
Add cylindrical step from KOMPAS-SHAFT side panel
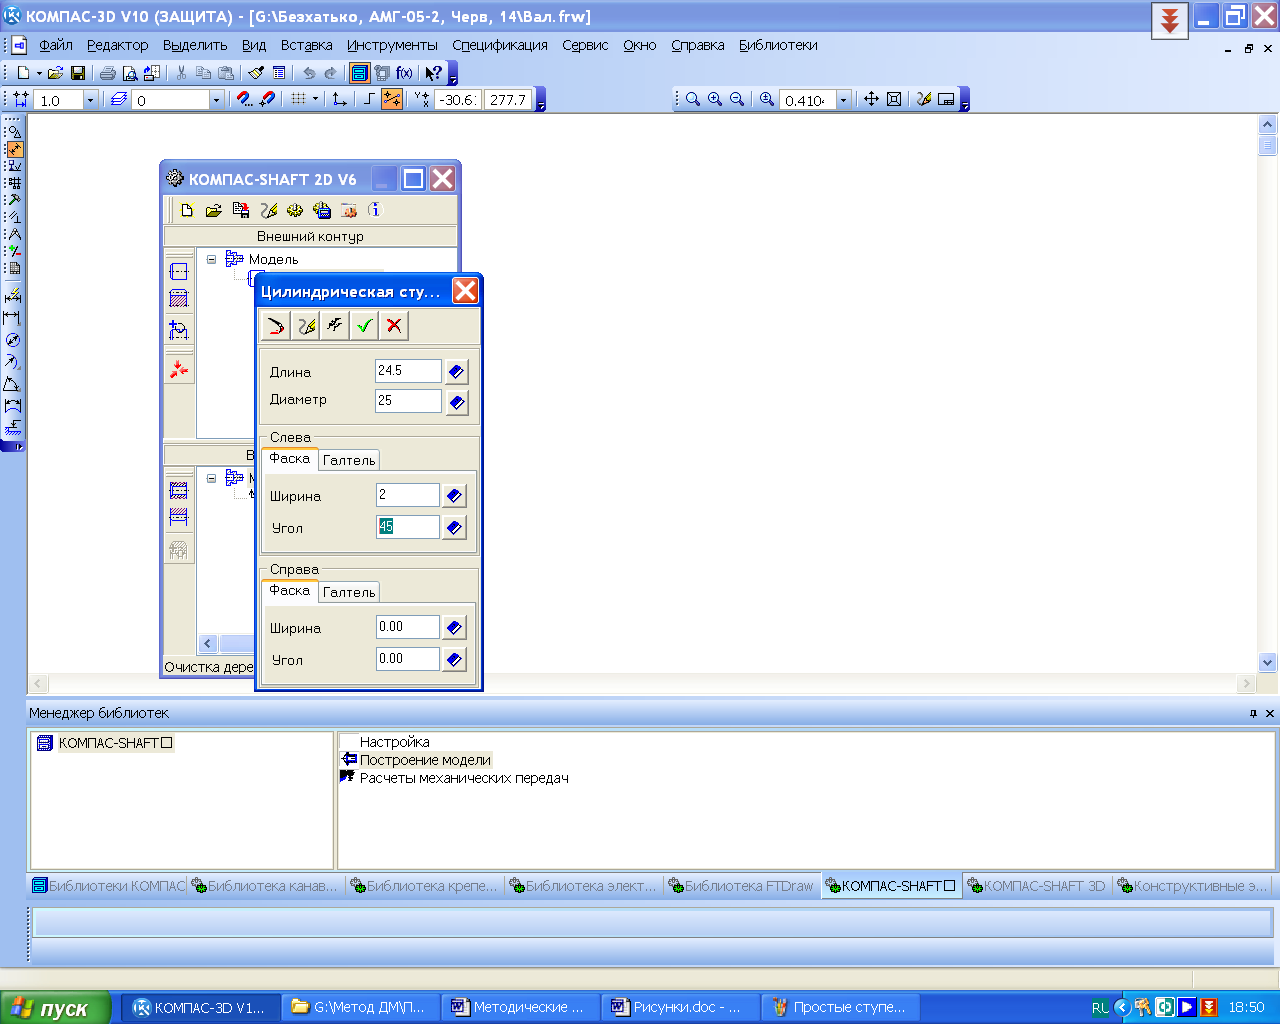(179, 272)
